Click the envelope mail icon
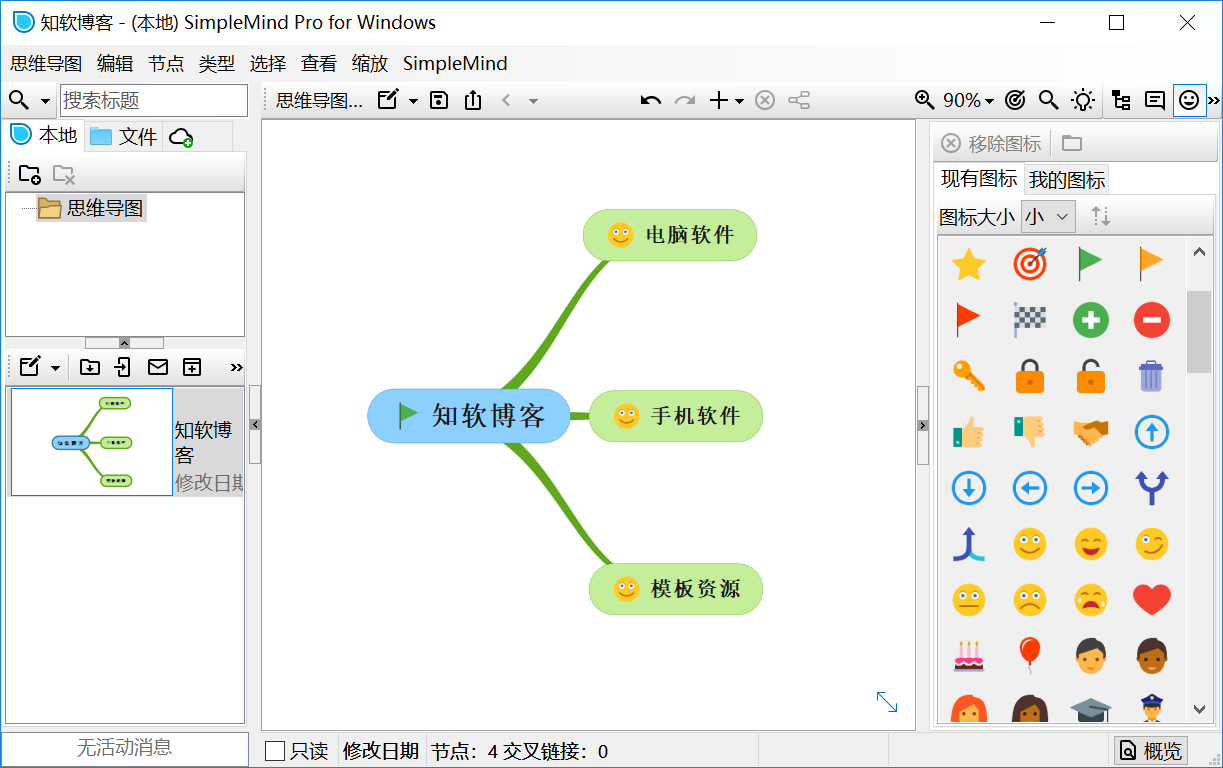The width and height of the screenshot is (1223, 768). pos(158,367)
